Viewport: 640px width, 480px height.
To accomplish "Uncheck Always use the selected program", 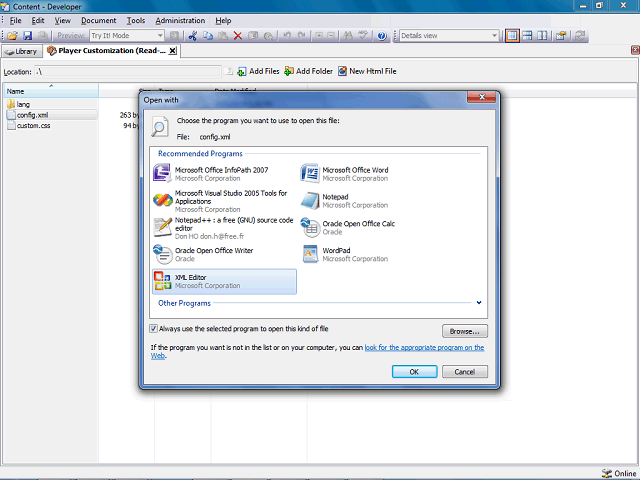I will coord(153,329).
